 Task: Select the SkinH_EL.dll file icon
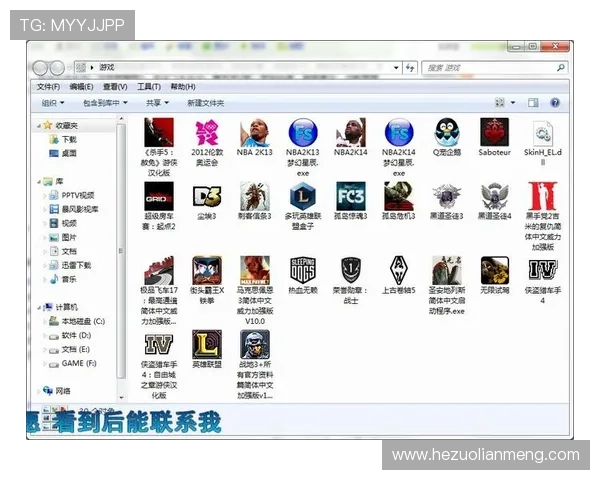click(543, 133)
